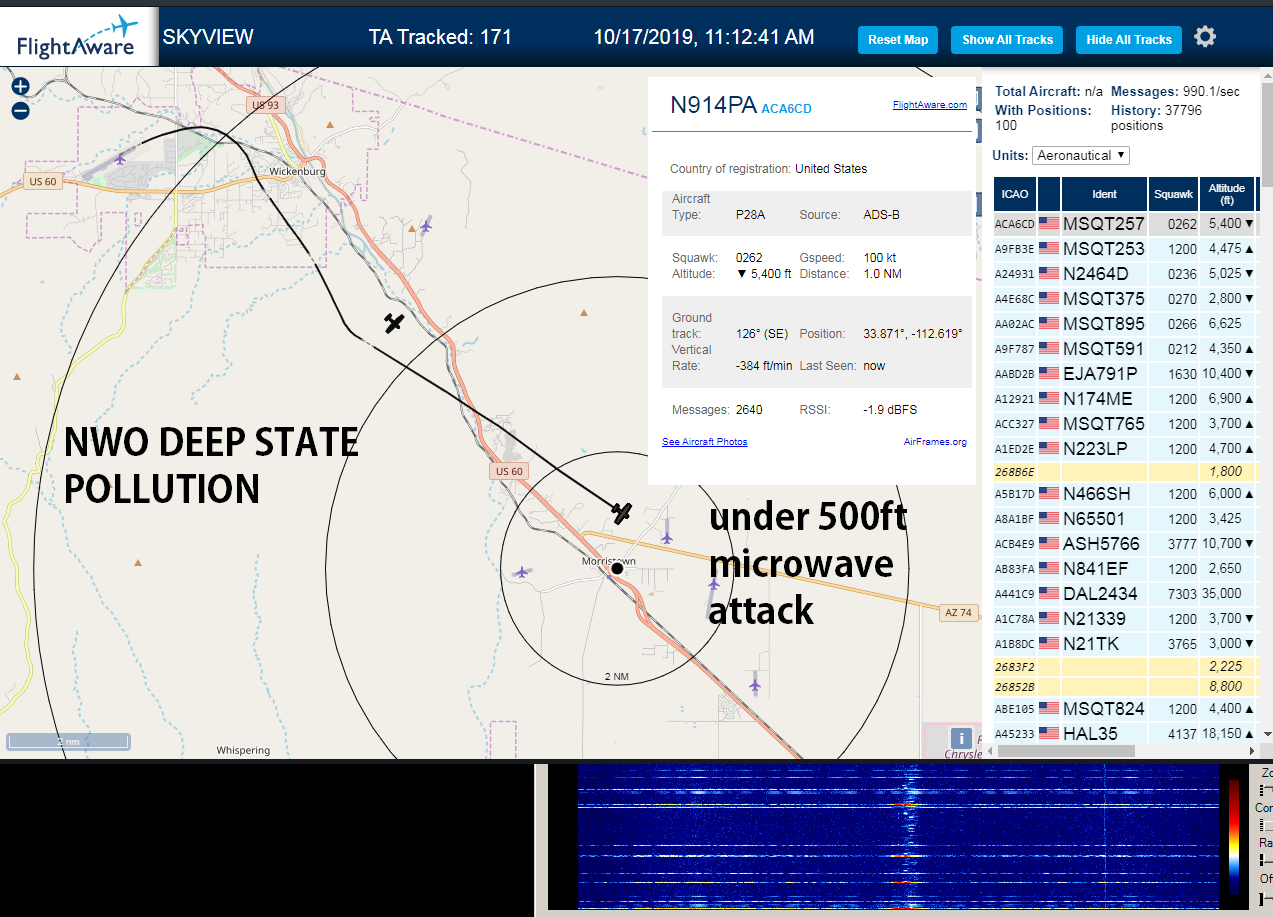1273x917 pixels.
Task: Click the US flag in ASH5766 row
Action: tap(1049, 544)
